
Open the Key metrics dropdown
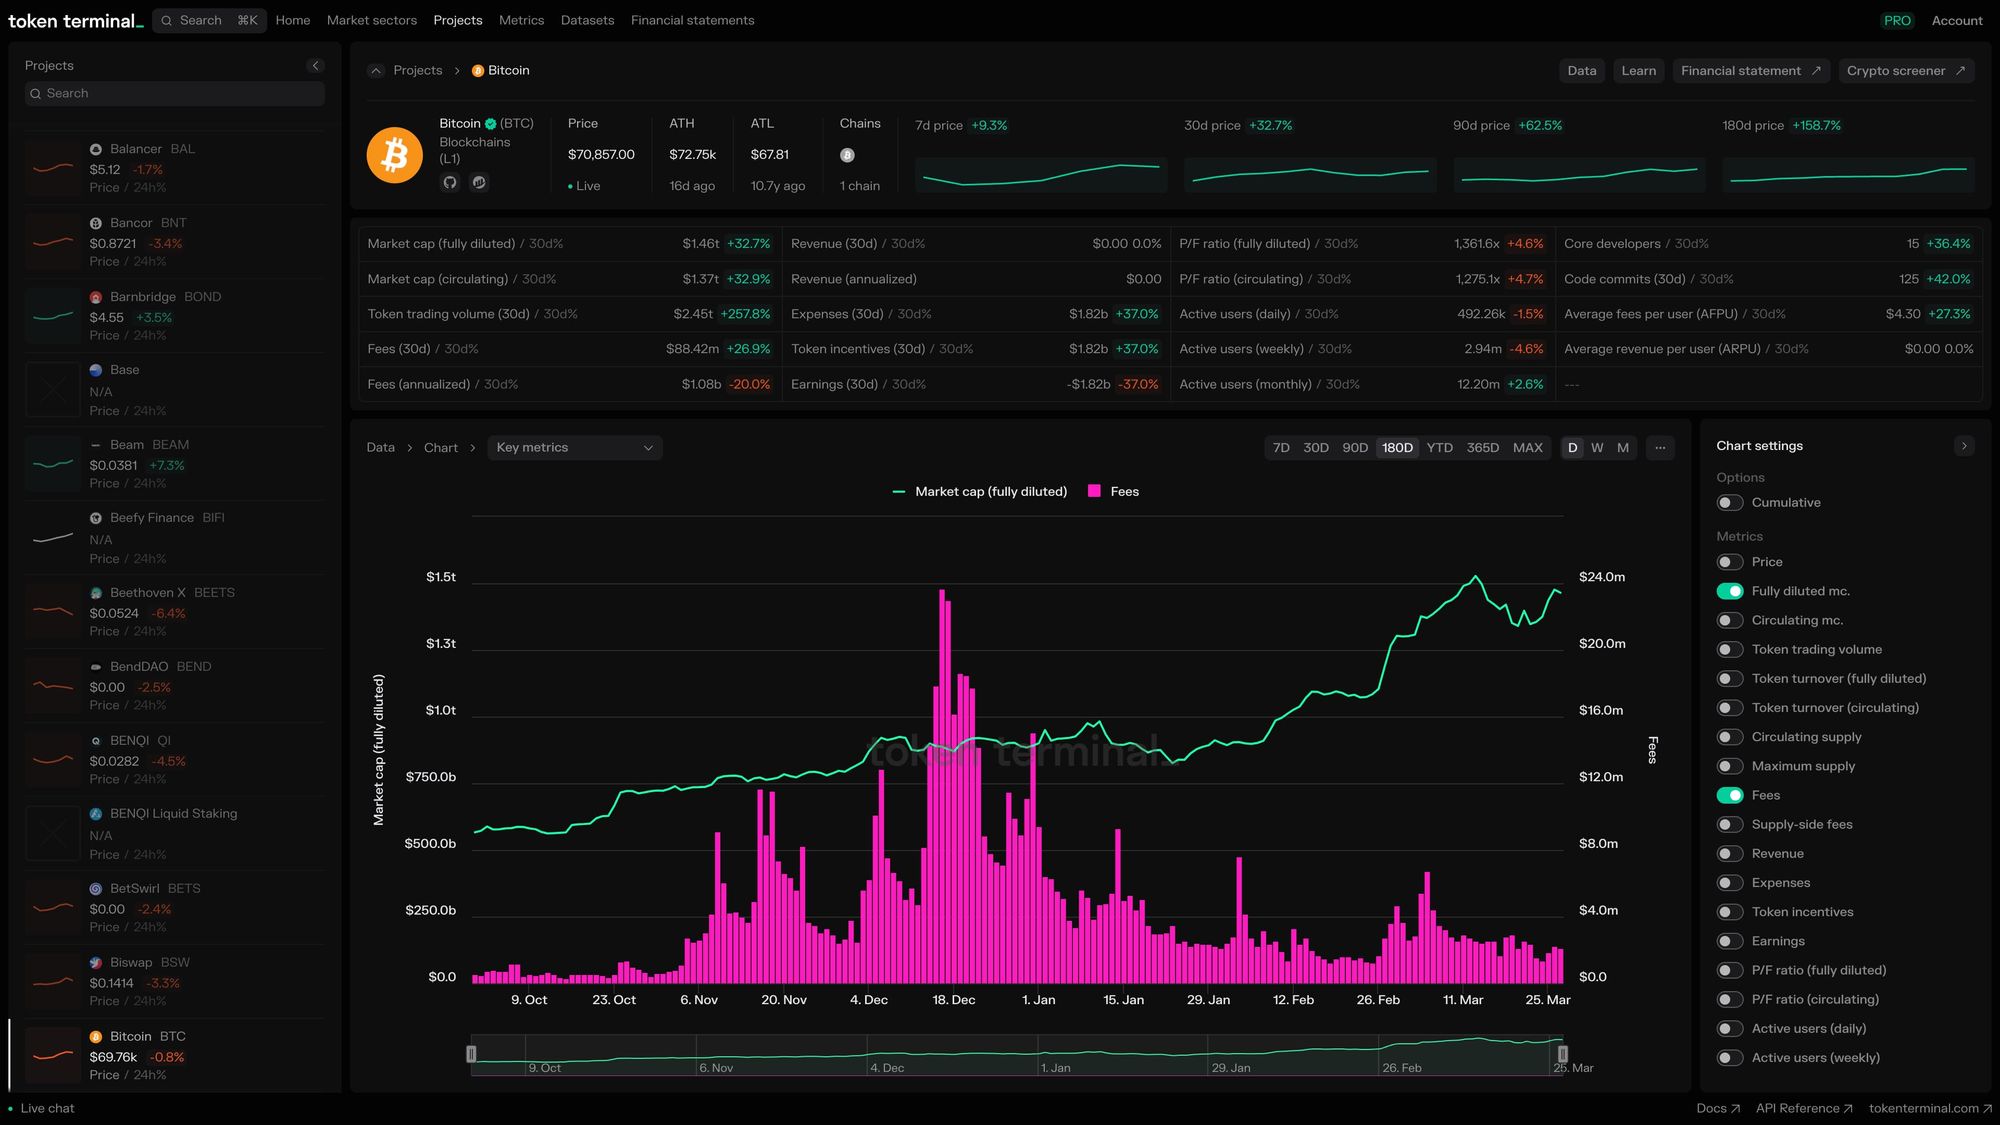click(574, 448)
